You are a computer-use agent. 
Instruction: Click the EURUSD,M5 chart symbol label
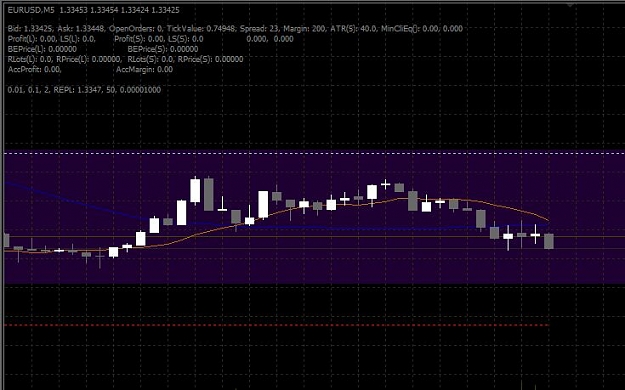[x=31, y=10]
